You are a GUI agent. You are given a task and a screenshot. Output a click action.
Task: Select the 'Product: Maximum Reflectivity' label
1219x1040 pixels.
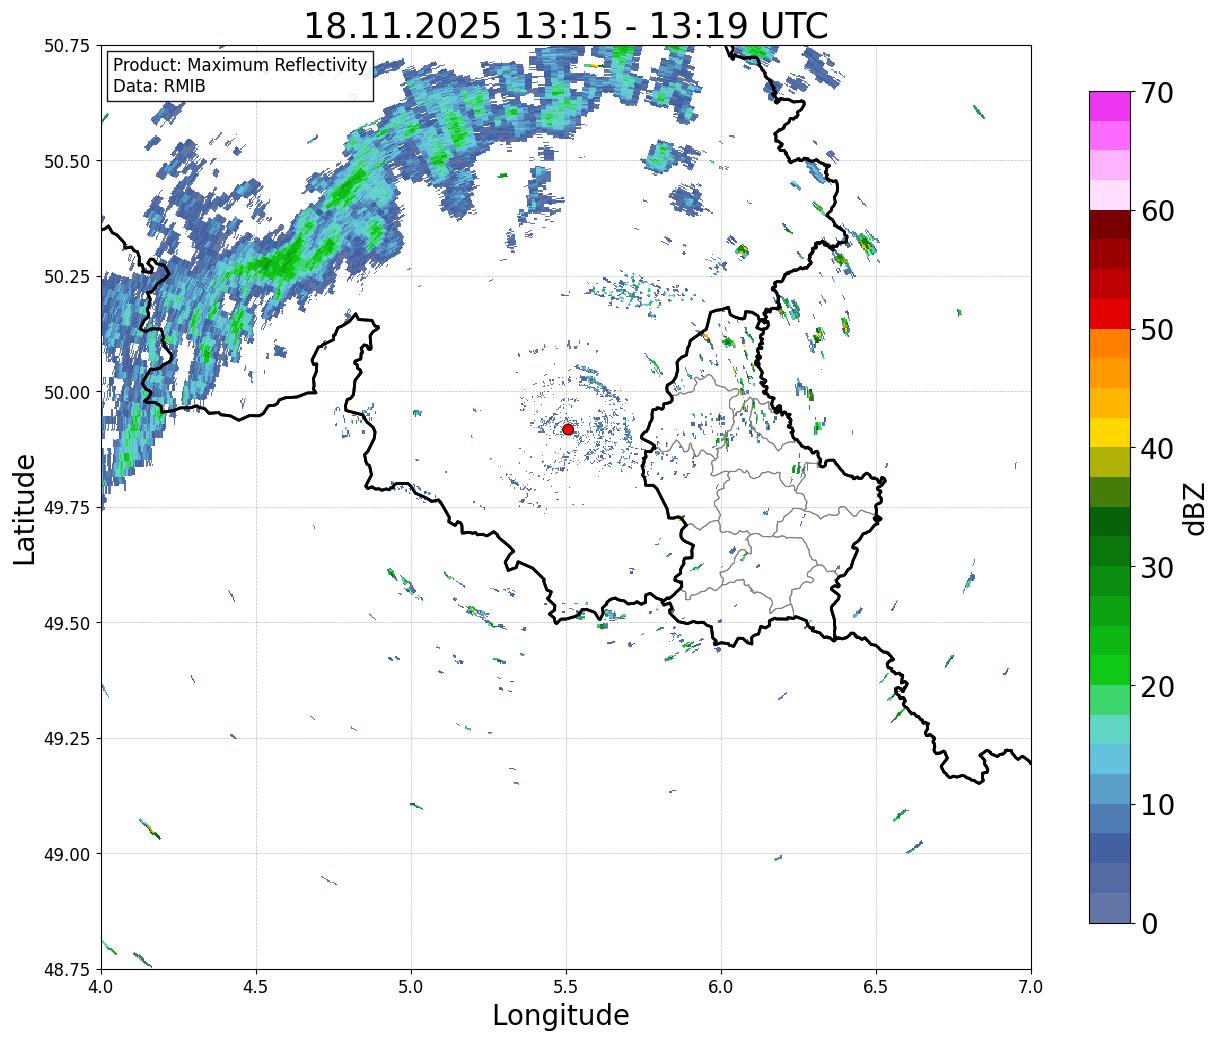coord(240,65)
